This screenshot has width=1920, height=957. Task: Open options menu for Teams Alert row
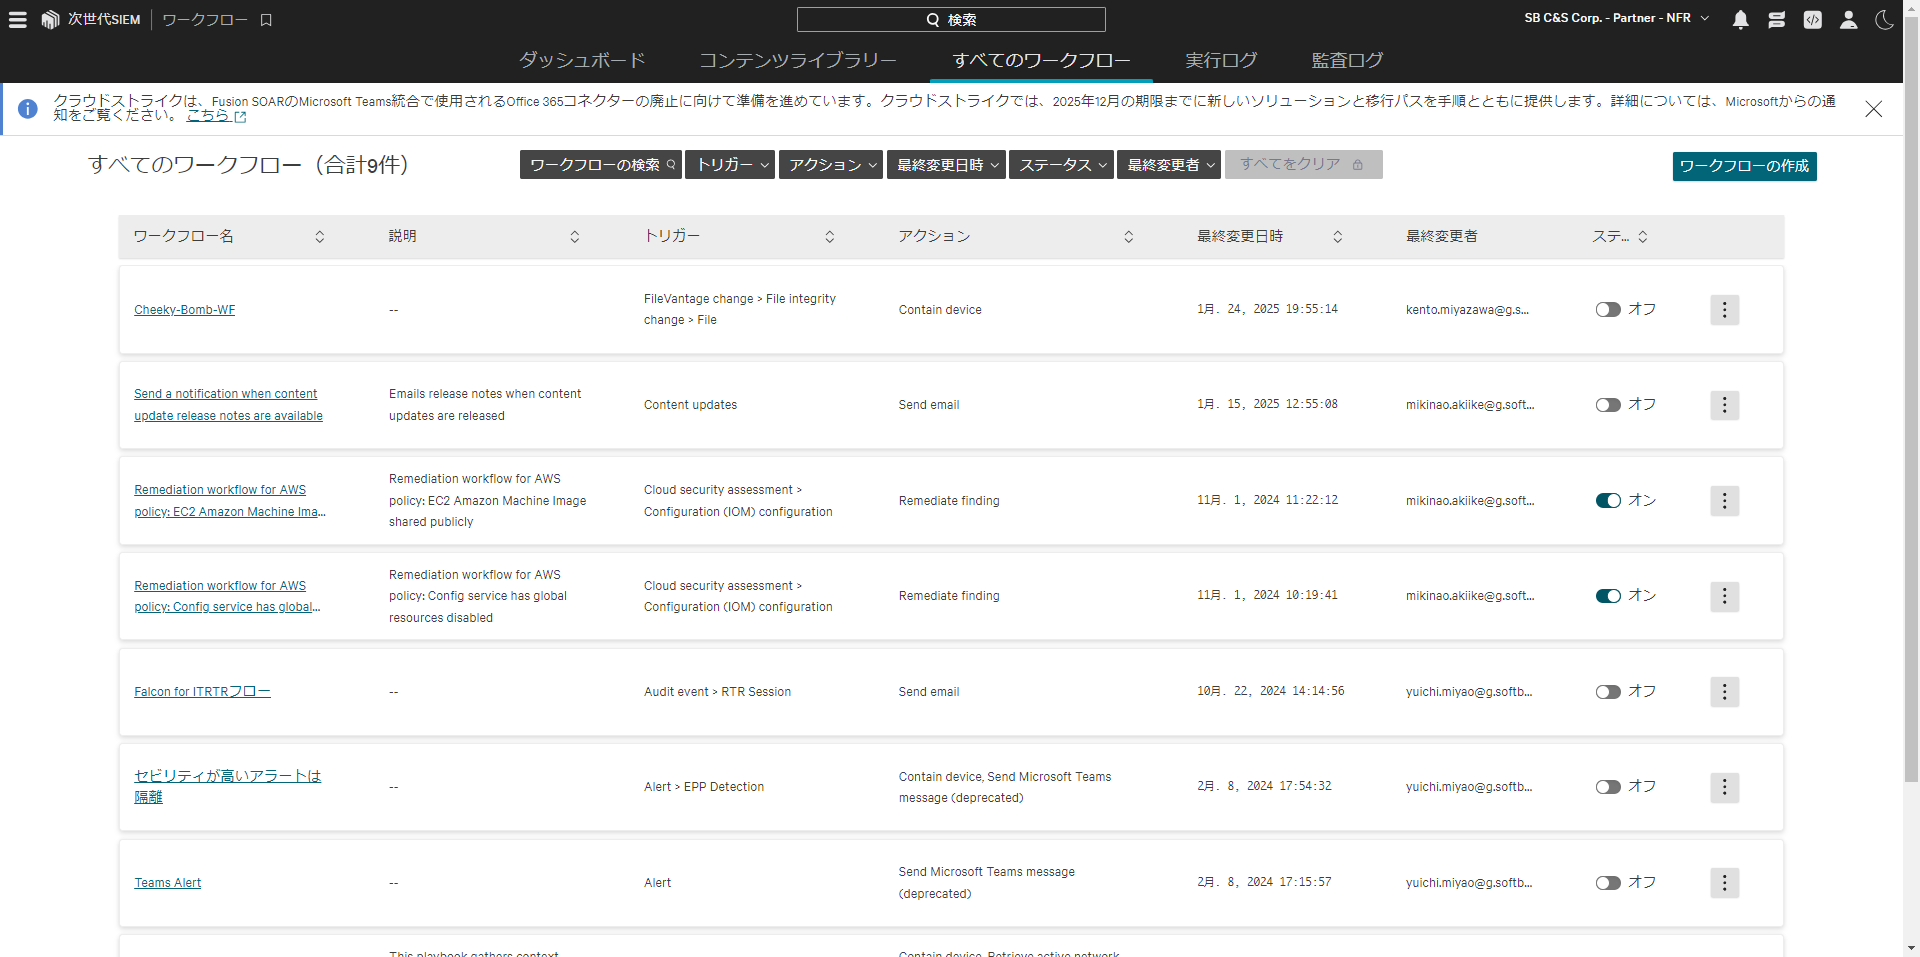coord(1724,883)
